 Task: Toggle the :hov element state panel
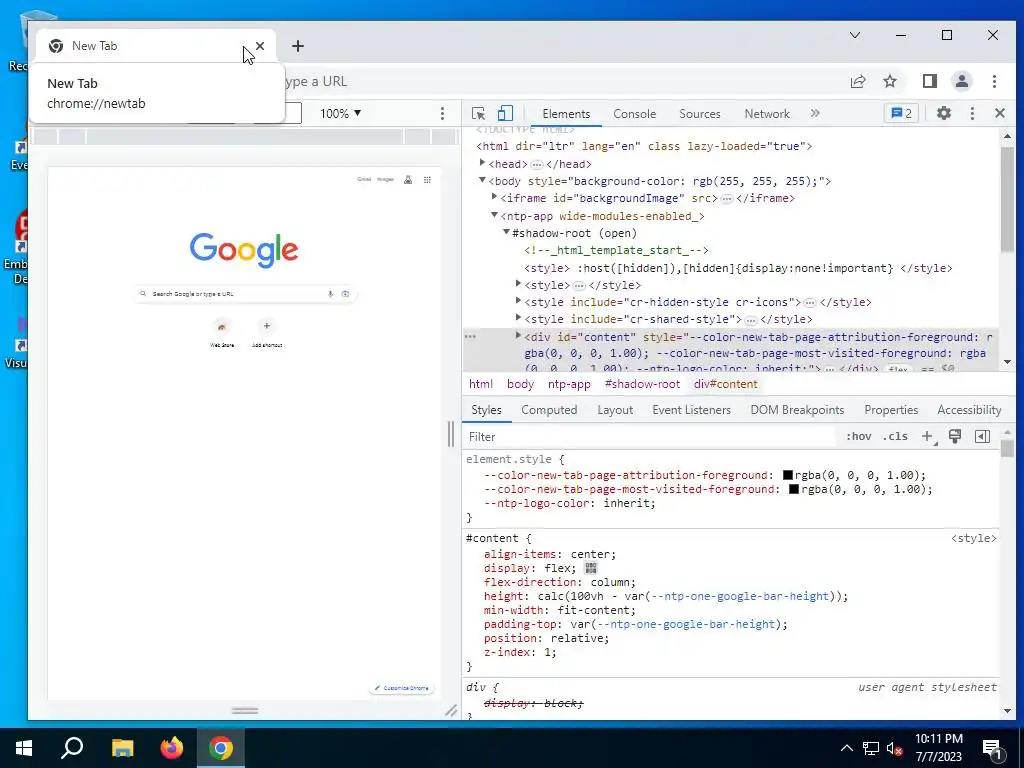858,436
